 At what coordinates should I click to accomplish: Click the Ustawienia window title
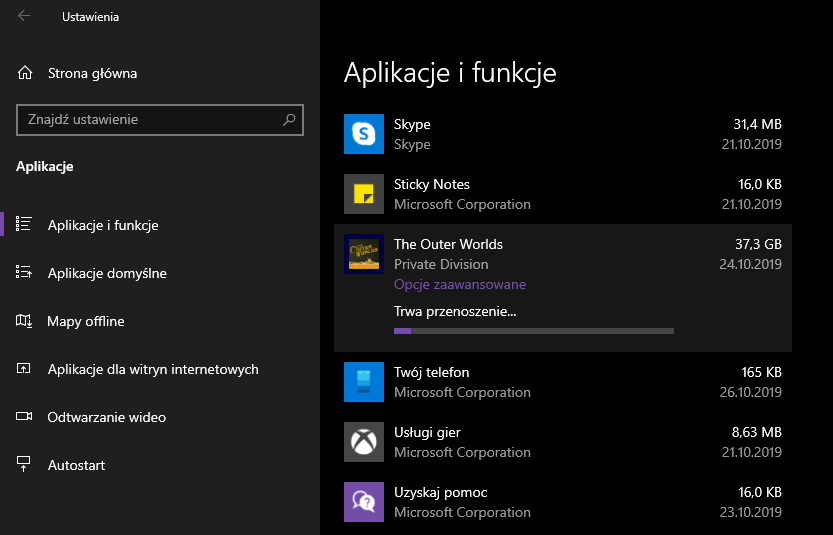90,17
